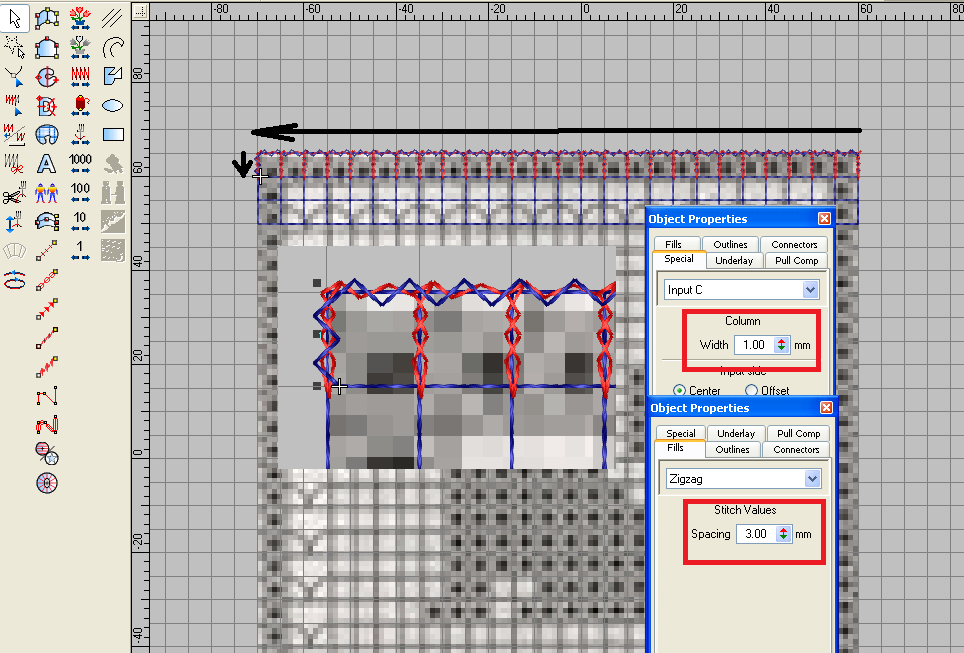964x653 pixels.
Task: Click the '1000' stitch travel icon
Action: 80,163
